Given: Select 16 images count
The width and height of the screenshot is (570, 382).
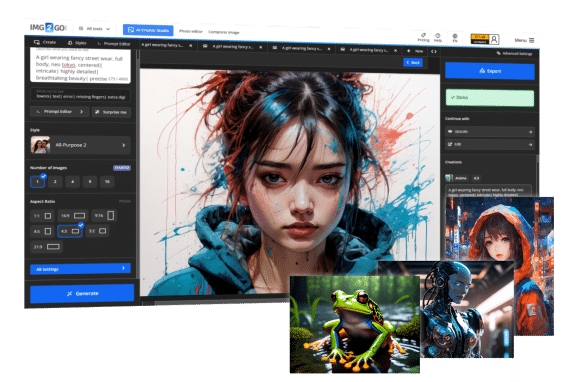Looking at the screenshot, I should tap(107, 181).
